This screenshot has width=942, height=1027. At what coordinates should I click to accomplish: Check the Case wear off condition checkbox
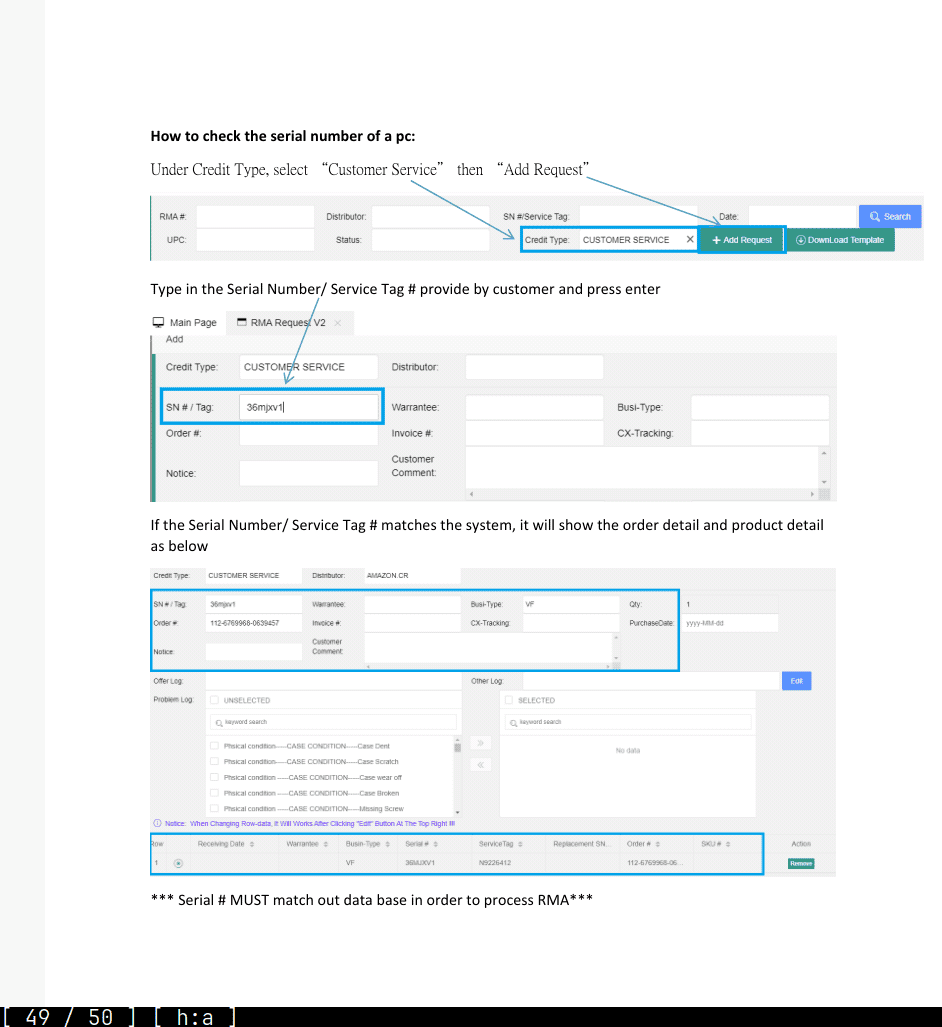[214, 777]
